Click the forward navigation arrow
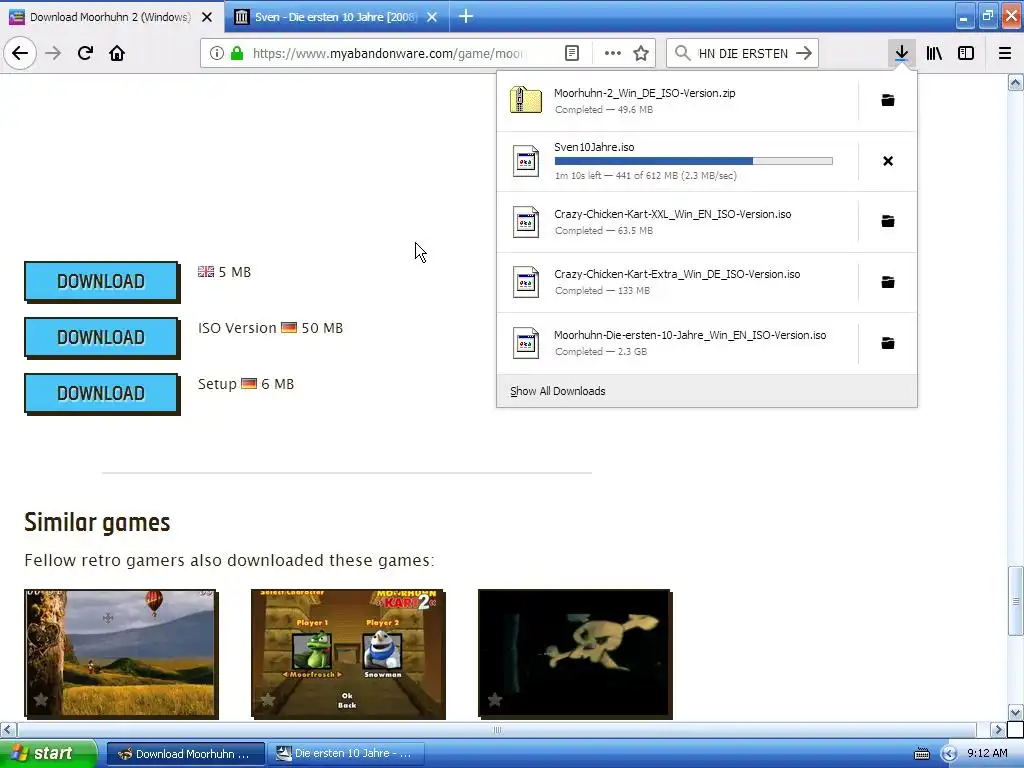Viewport: 1024px width, 768px height. click(53, 53)
